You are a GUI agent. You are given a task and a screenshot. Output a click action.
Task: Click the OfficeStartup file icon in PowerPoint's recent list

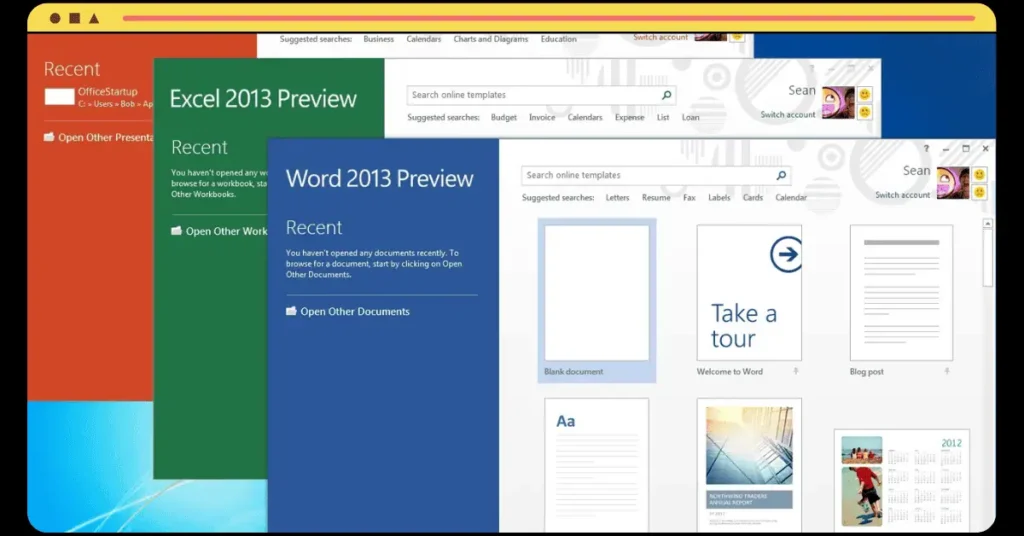click(x=59, y=97)
